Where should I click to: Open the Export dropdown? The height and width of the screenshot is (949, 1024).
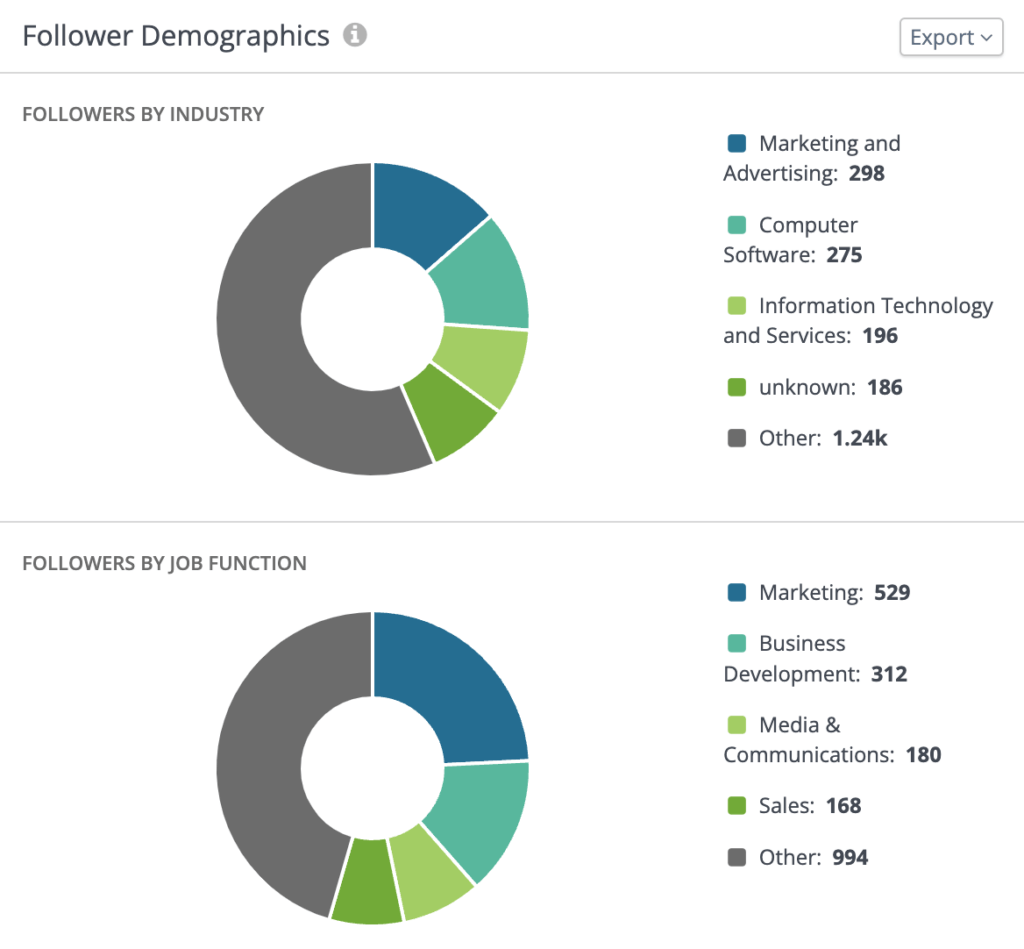[951, 37]
